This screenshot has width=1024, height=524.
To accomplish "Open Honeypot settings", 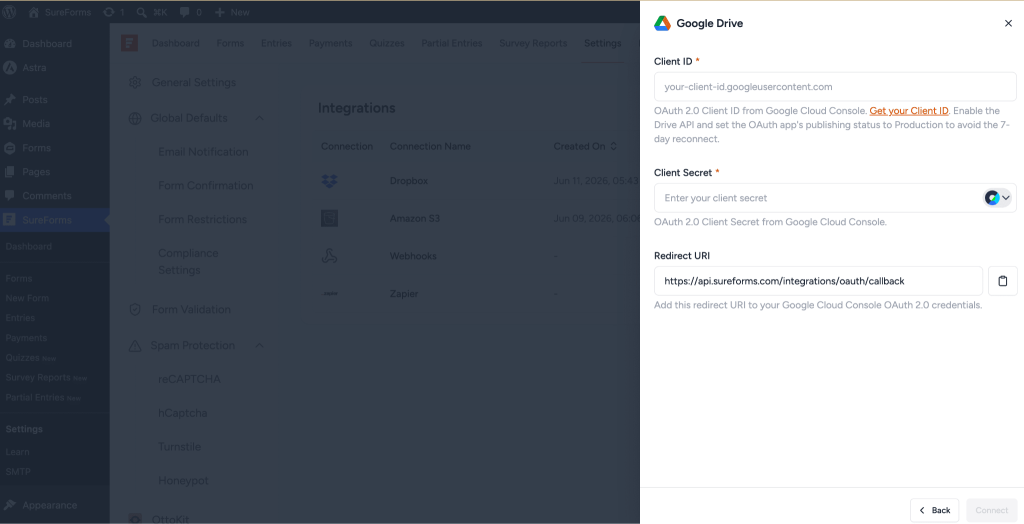I will tap(184, 481).
